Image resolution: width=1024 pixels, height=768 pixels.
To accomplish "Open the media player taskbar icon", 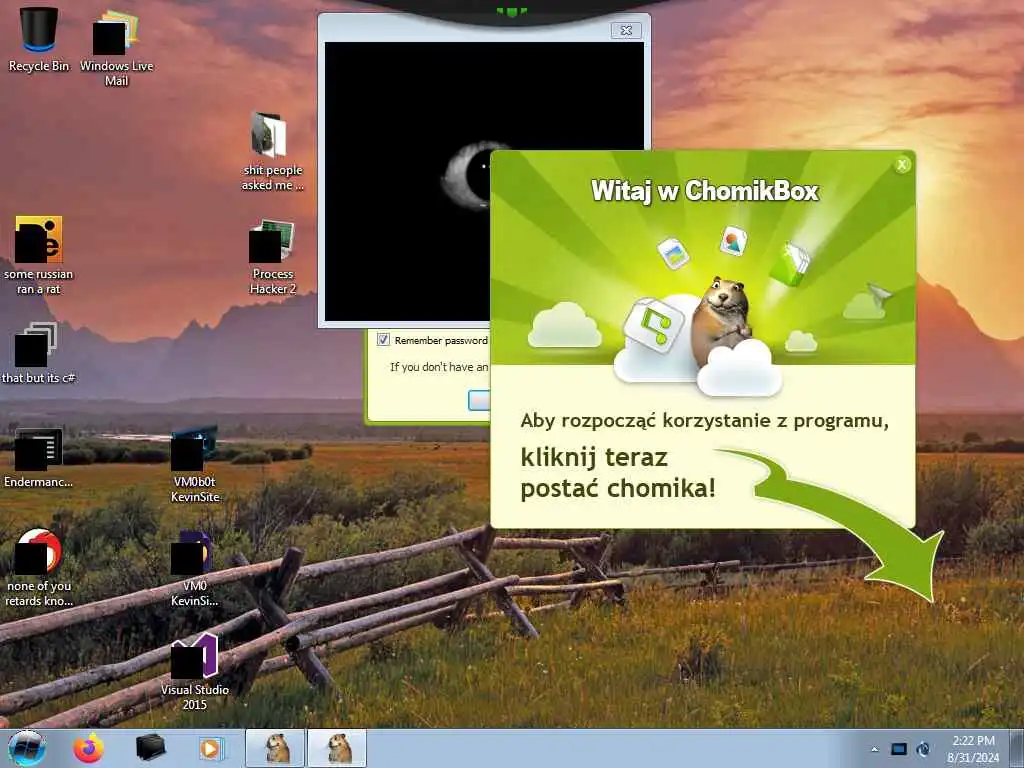I will [x=210, y=748].
